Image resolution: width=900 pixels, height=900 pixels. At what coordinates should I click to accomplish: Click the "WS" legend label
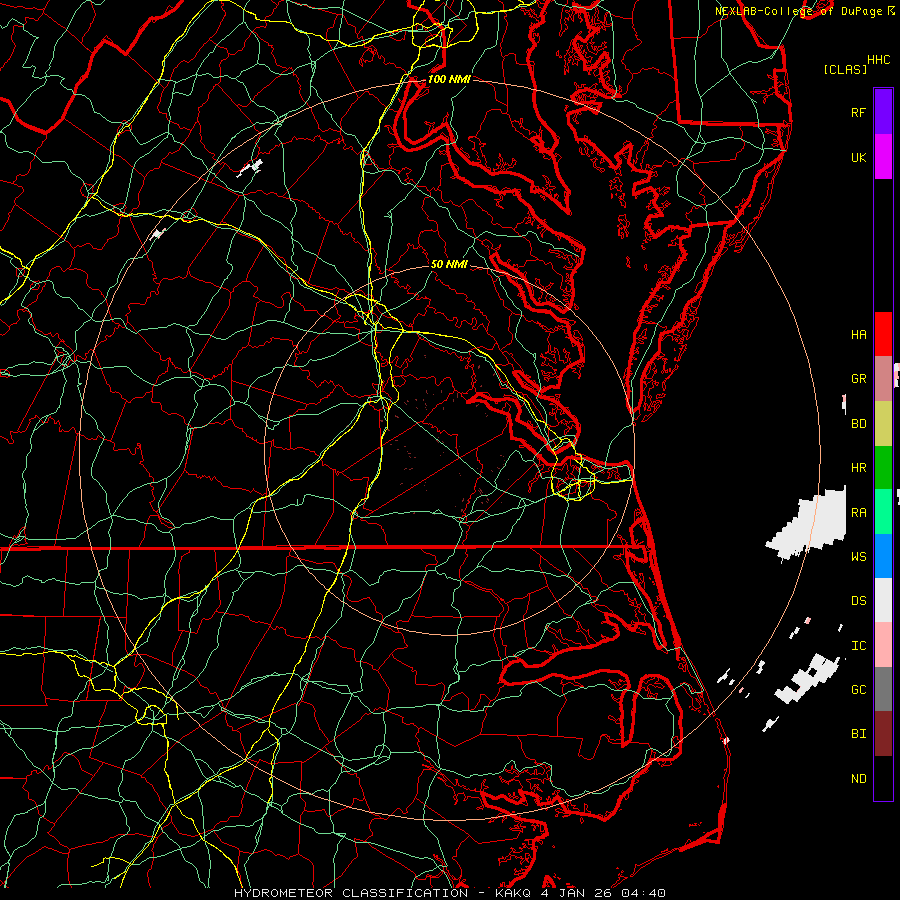point(859,557)
